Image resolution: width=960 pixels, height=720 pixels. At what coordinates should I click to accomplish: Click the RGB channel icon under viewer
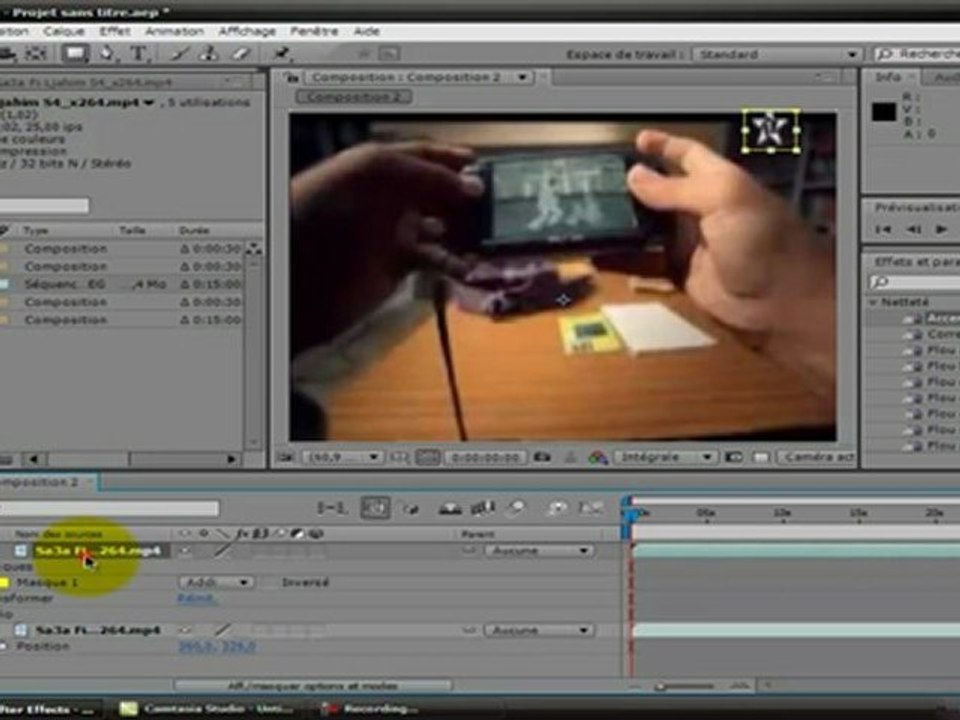pyautogui.click(x=598, y=457)
